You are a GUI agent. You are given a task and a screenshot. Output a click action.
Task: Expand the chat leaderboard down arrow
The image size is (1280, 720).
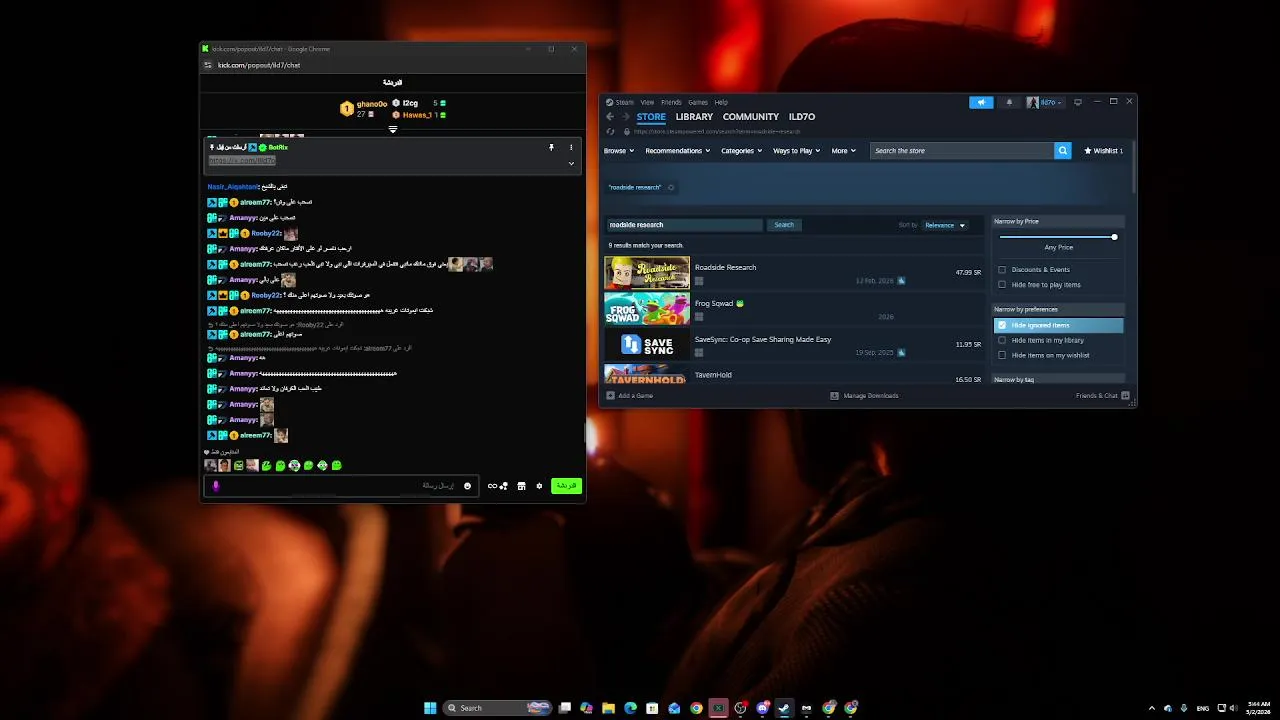(x=393, y=129)
